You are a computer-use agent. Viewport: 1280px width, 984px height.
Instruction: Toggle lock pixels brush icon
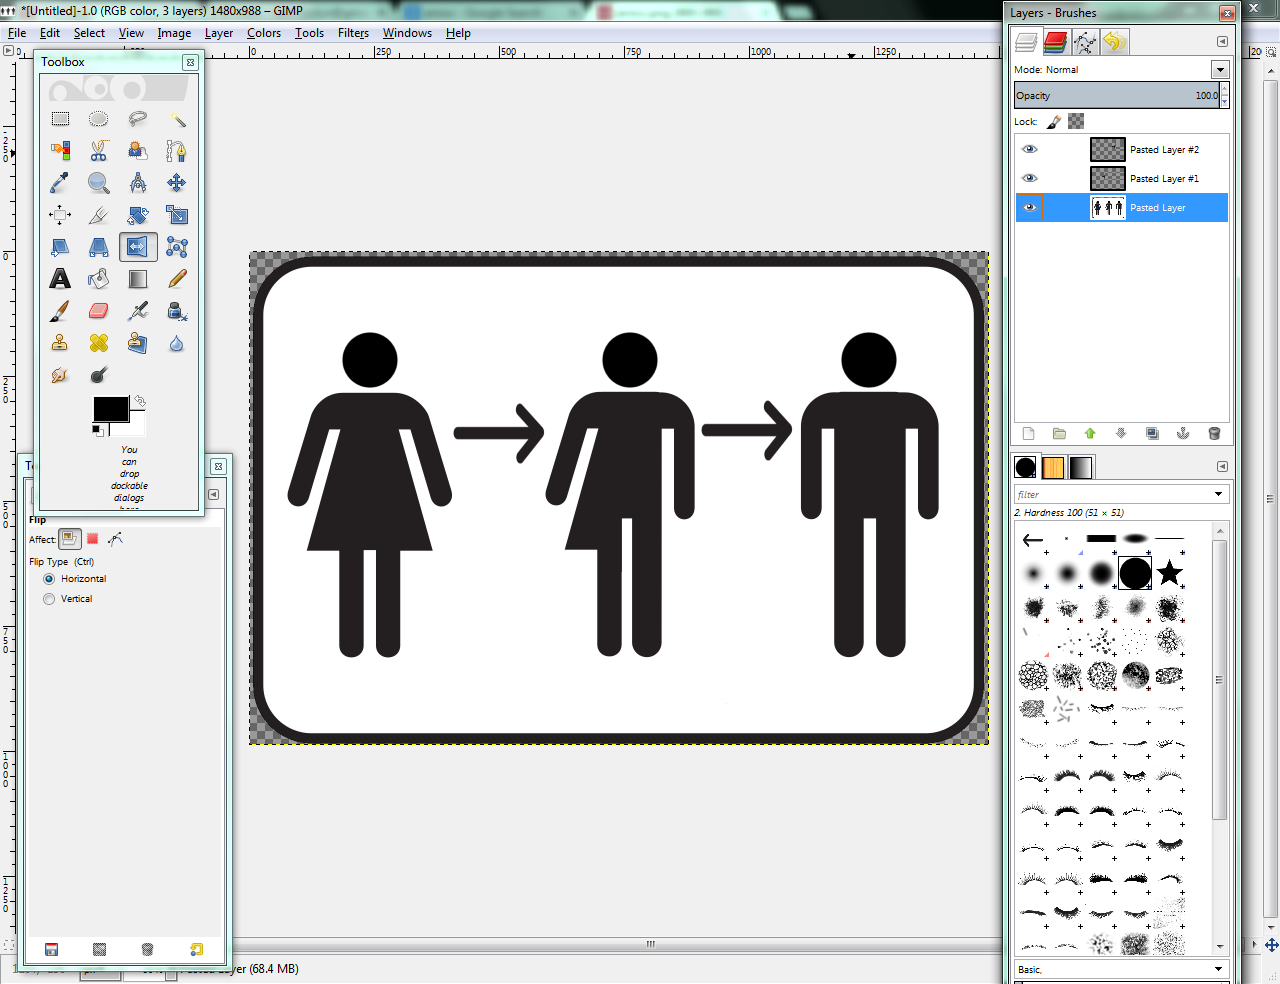click(x=1054, y=122)
